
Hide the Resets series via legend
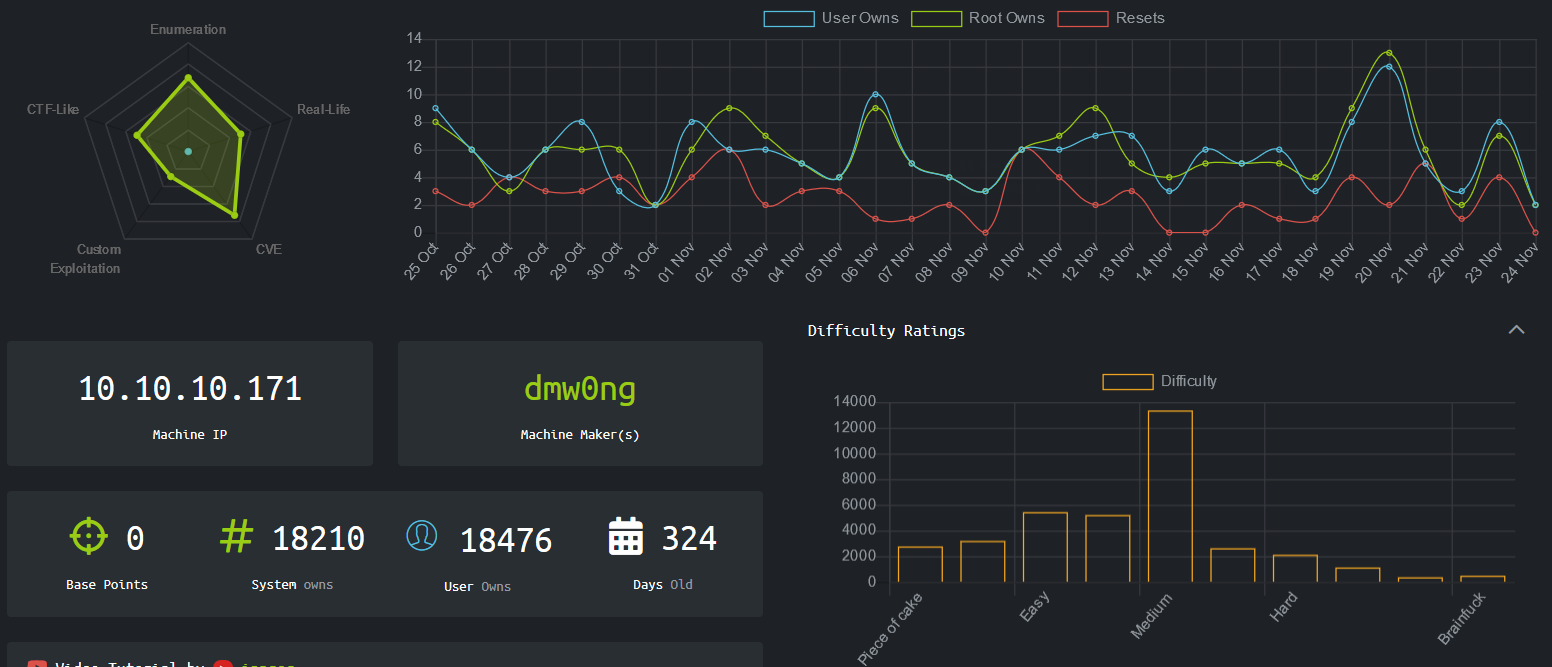[x=1111, y=18]
